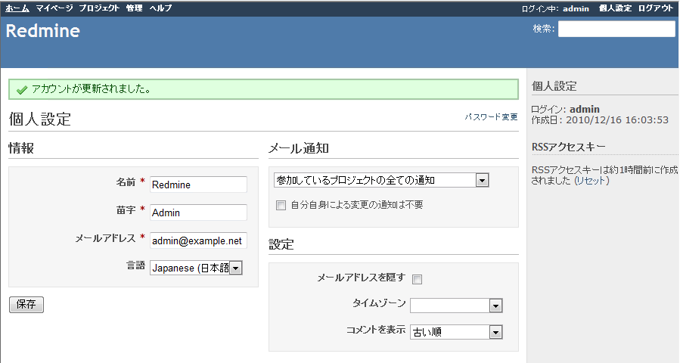Open the 管理 menu item

[134, 8]
